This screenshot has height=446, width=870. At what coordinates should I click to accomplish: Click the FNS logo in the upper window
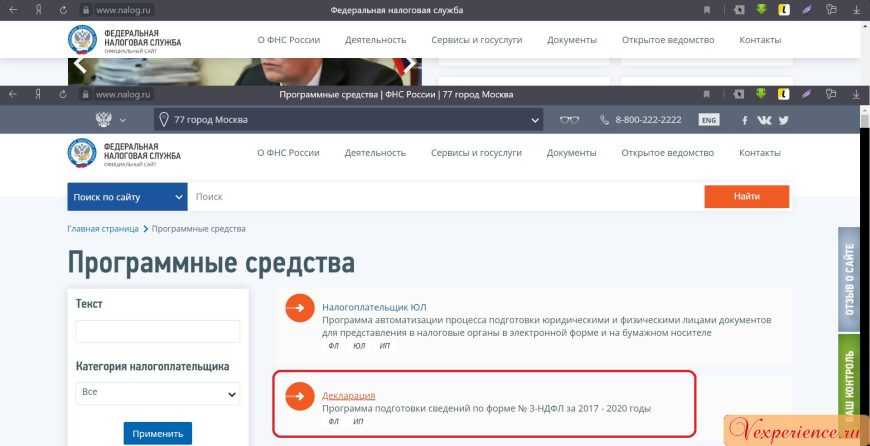pyautogui.click(x=82, y=39)
